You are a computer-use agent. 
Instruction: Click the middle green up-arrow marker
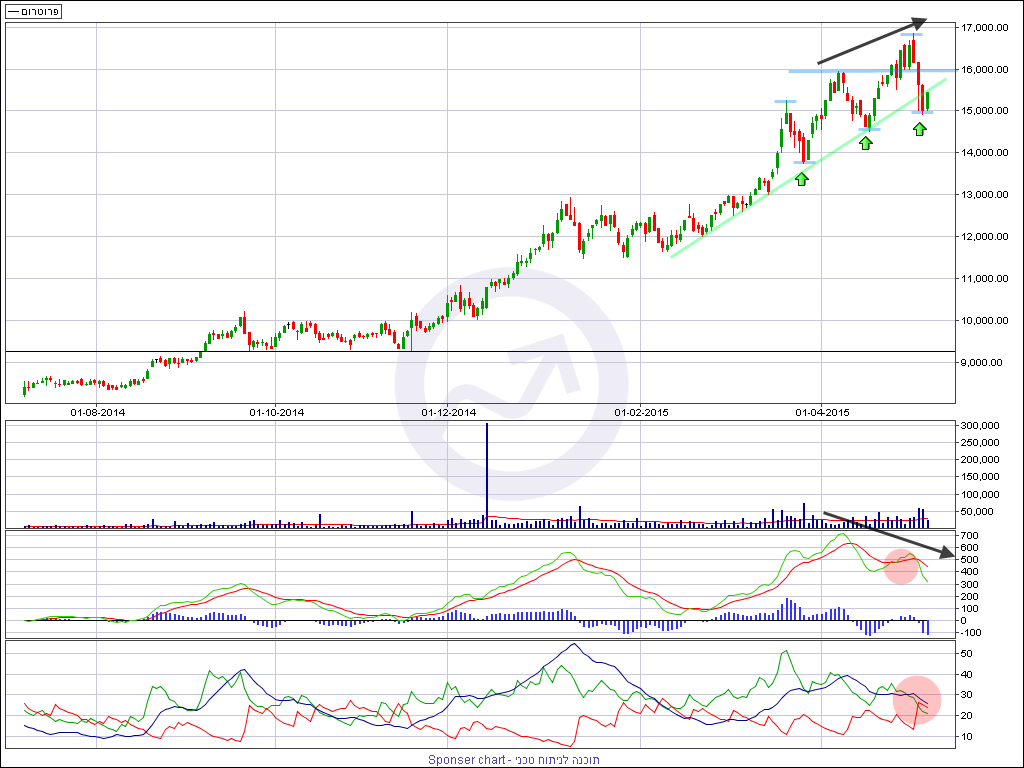click(x=866, y=143)
